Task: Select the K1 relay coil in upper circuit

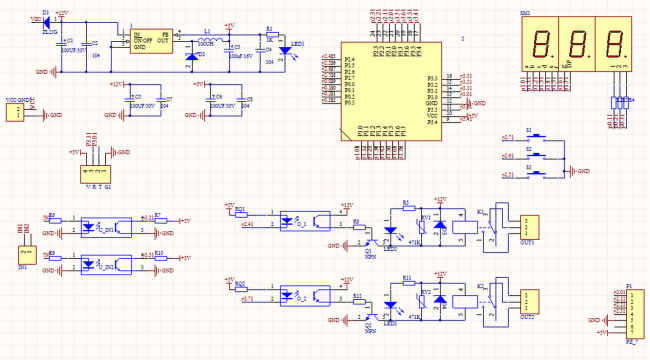Action: coord(465,228)
